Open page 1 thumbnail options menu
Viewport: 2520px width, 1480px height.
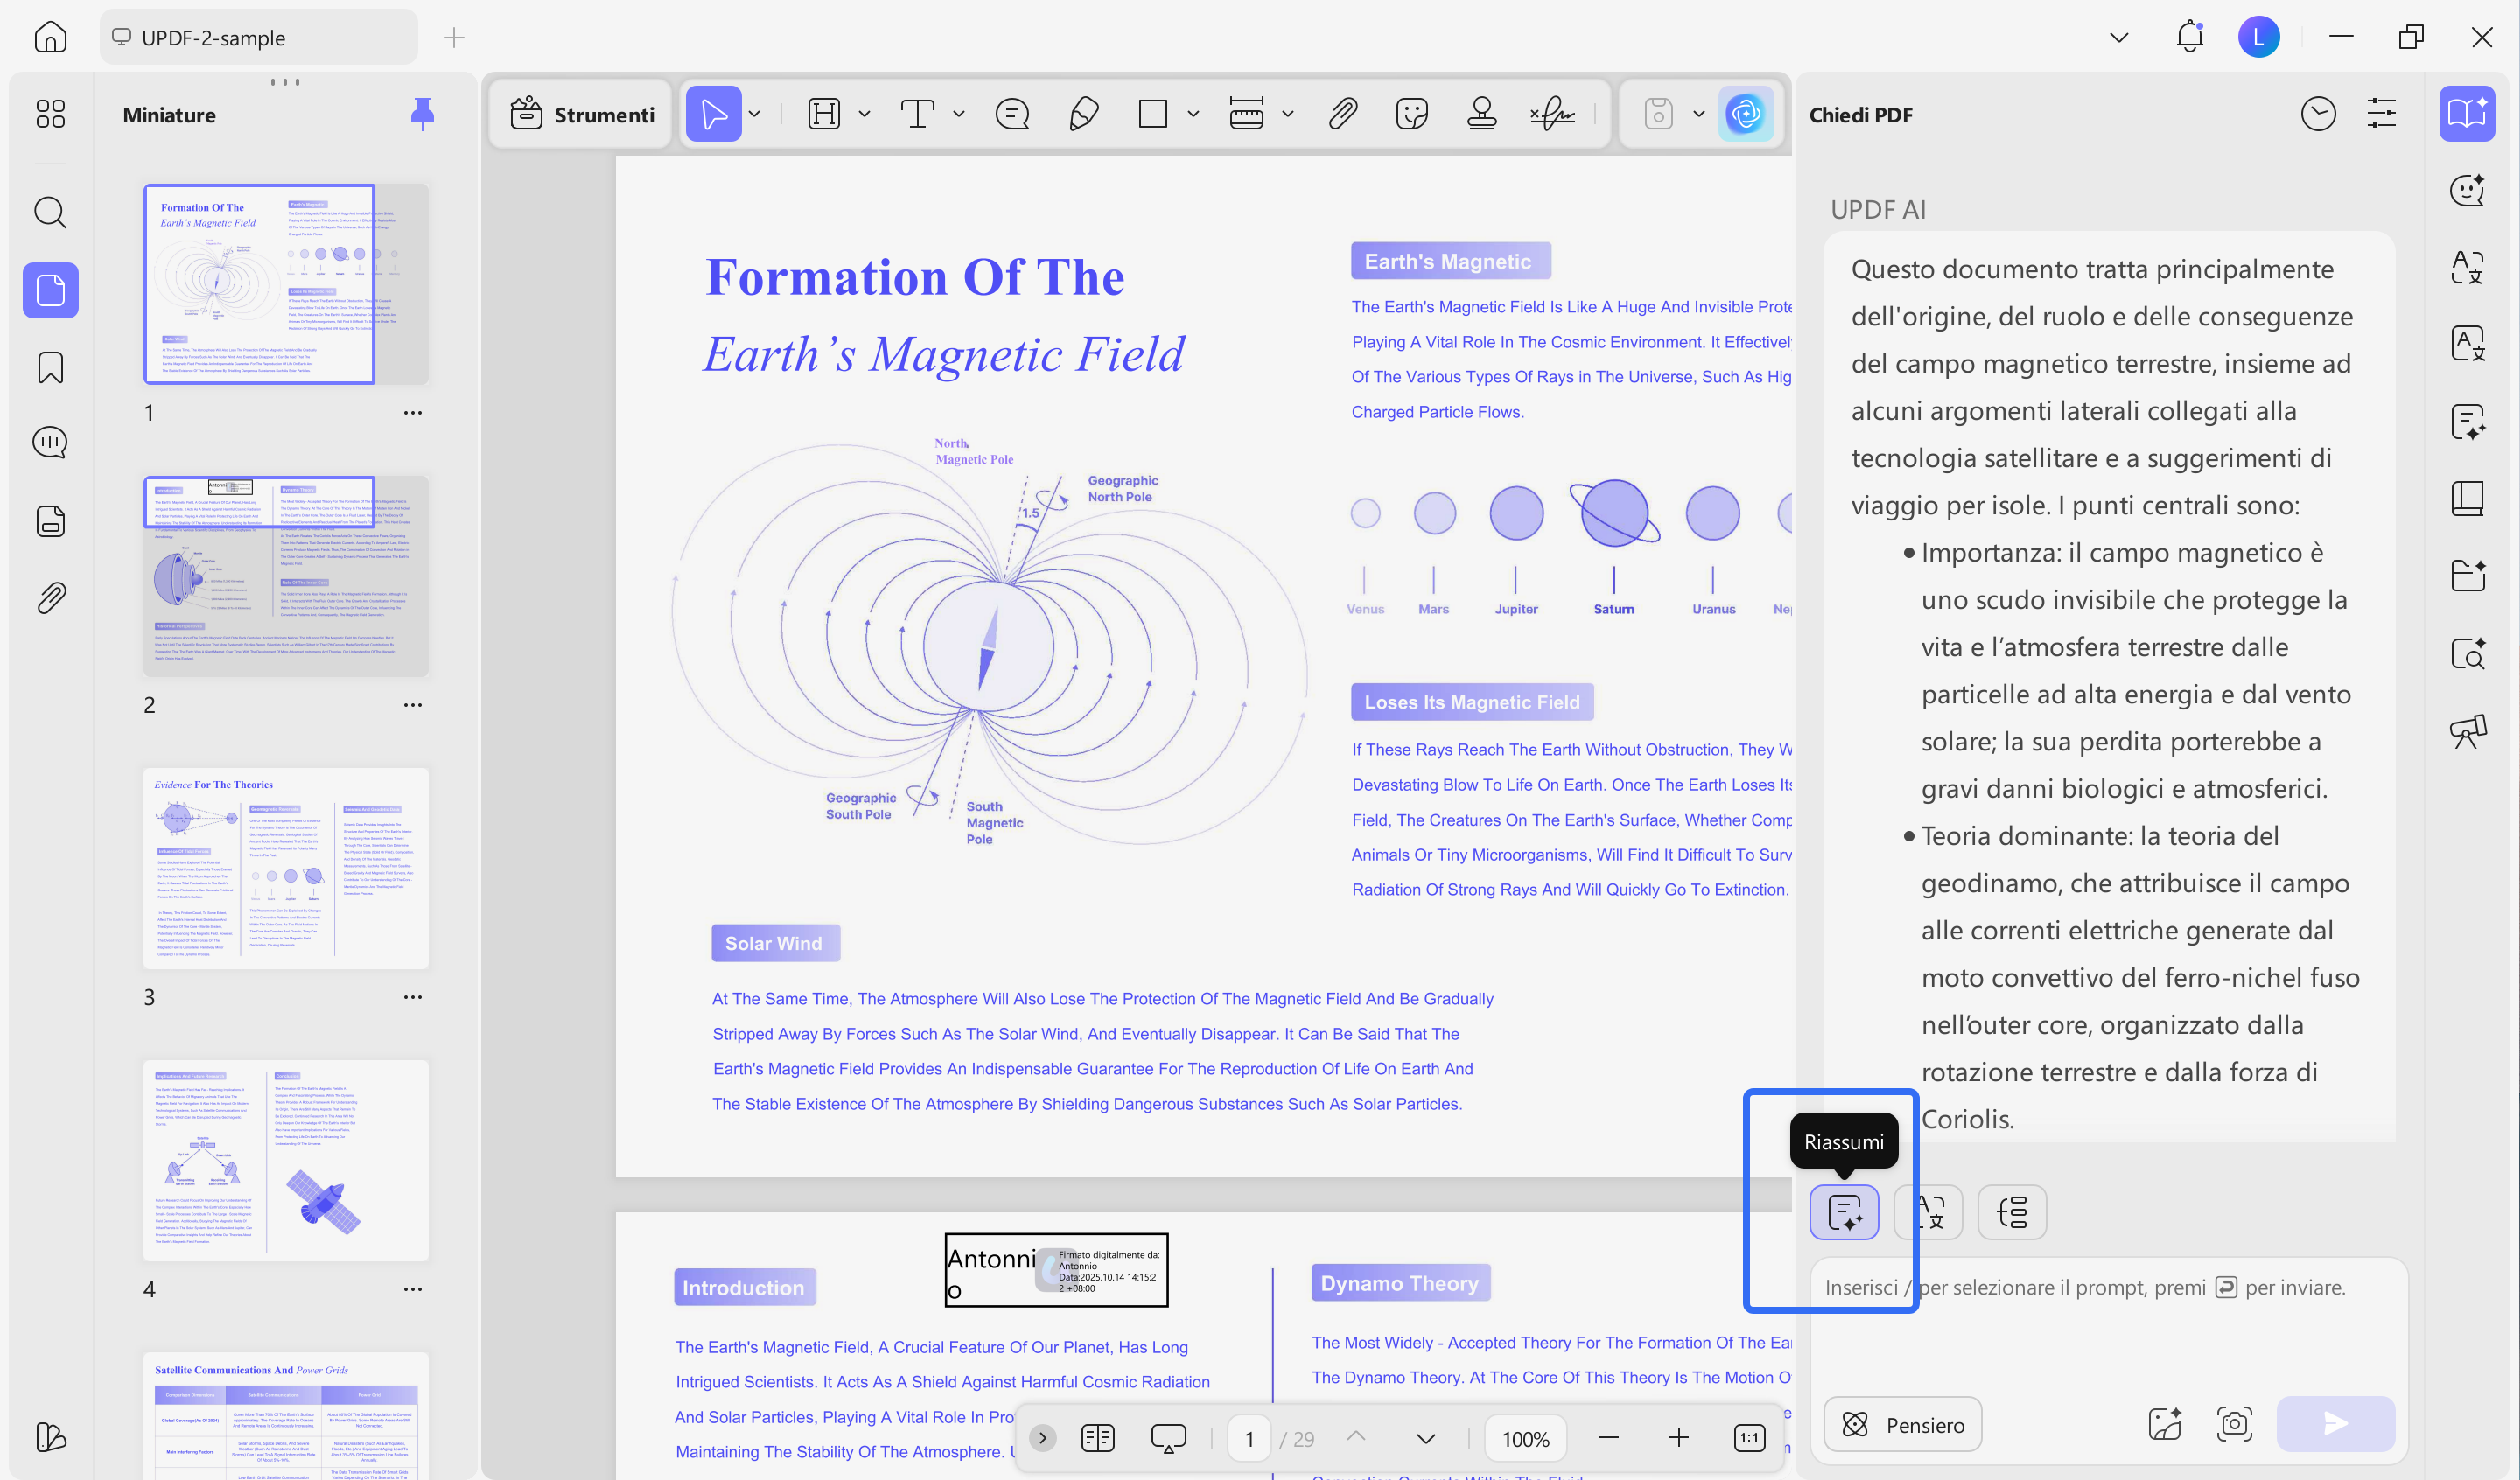[412, 412]
